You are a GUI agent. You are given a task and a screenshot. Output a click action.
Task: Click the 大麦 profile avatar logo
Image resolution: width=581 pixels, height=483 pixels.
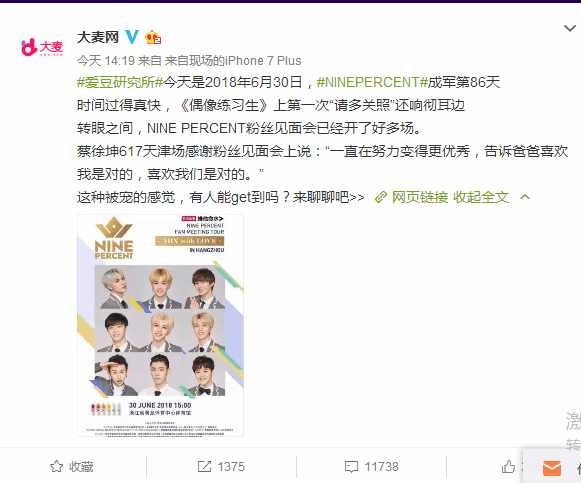point(42,47)
